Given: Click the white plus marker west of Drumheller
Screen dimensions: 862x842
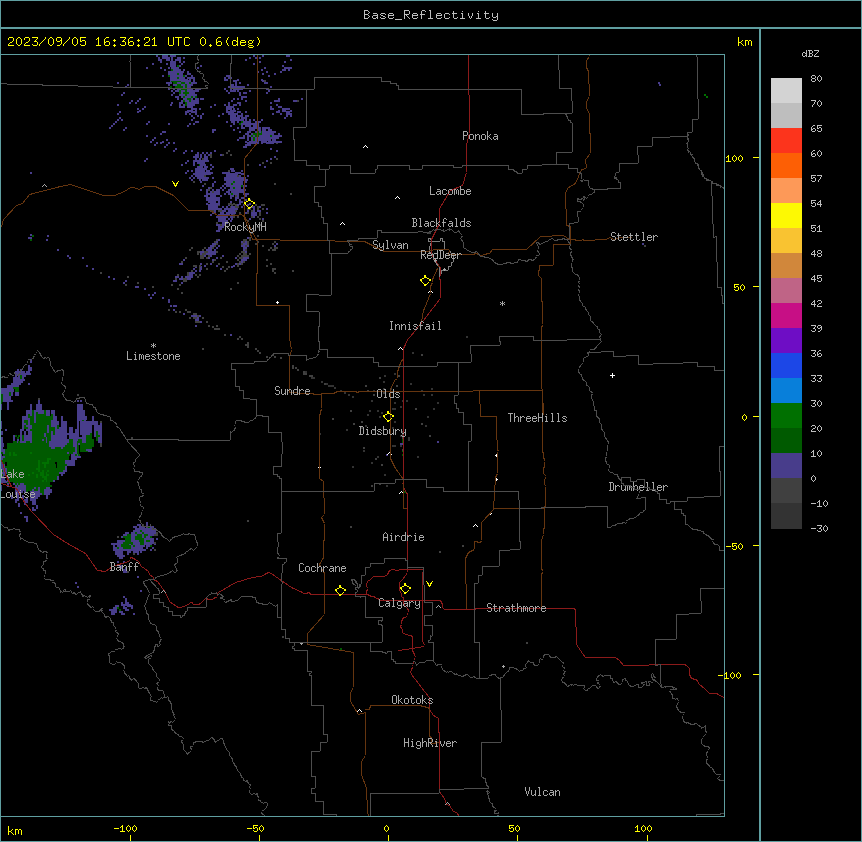Looking at the screenshot, I should coord(612,375).
